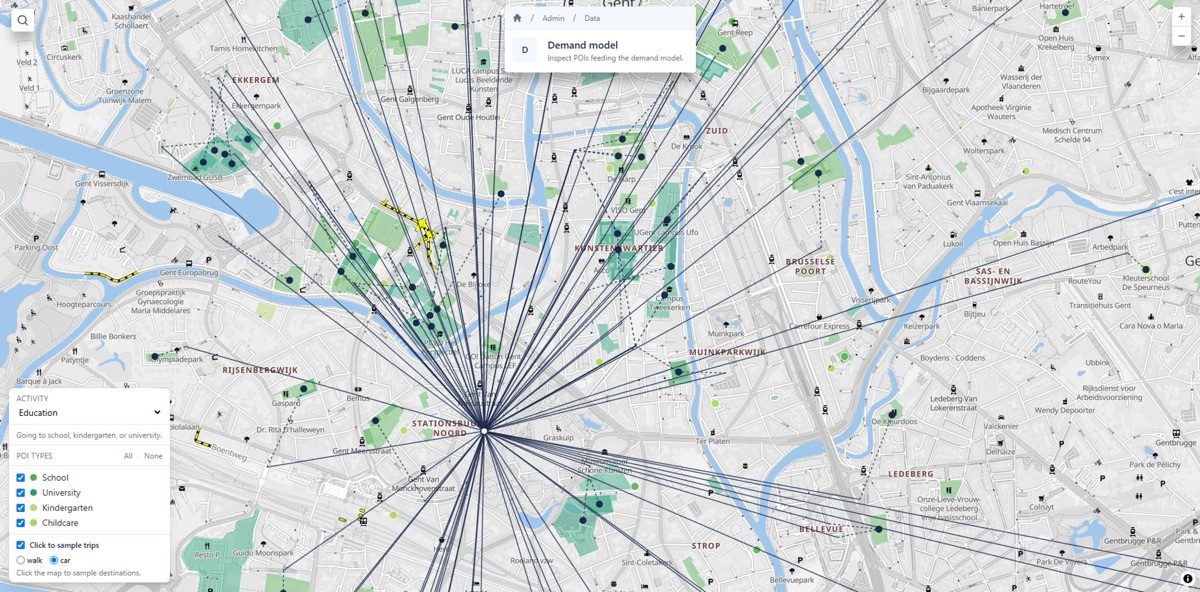Click the Guido Moonspark map label
This screenshot has height=592, width=1200.
tap(261, 553)
